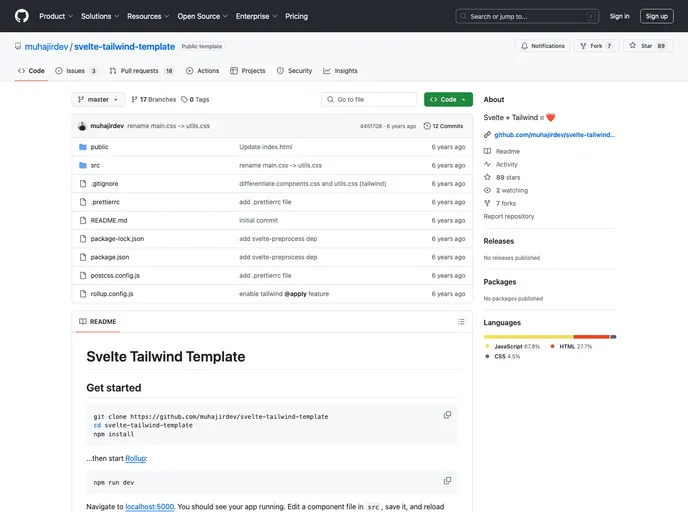Open the Releases heading link

(498, 241)
